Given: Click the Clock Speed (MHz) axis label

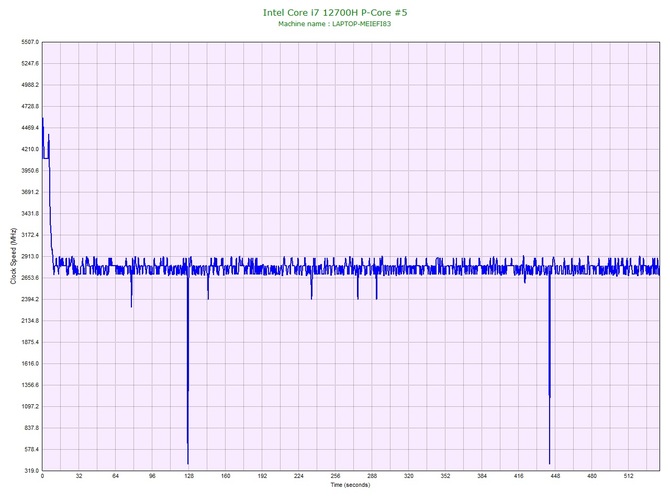Looking at the screenshot, I should tap(14, 256).
